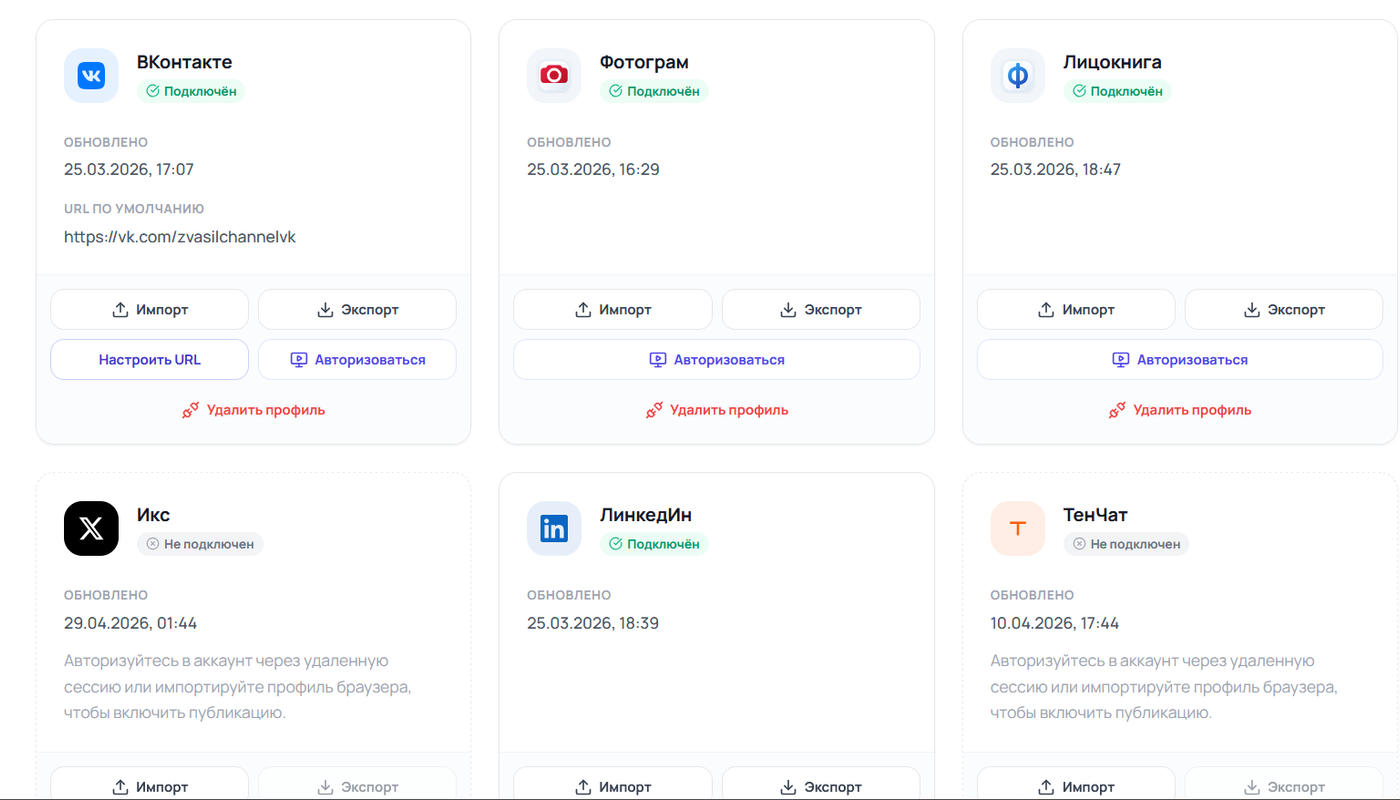1400x800 pixels.
Task: Click Импорт in the Икс card
Action: 149,787
